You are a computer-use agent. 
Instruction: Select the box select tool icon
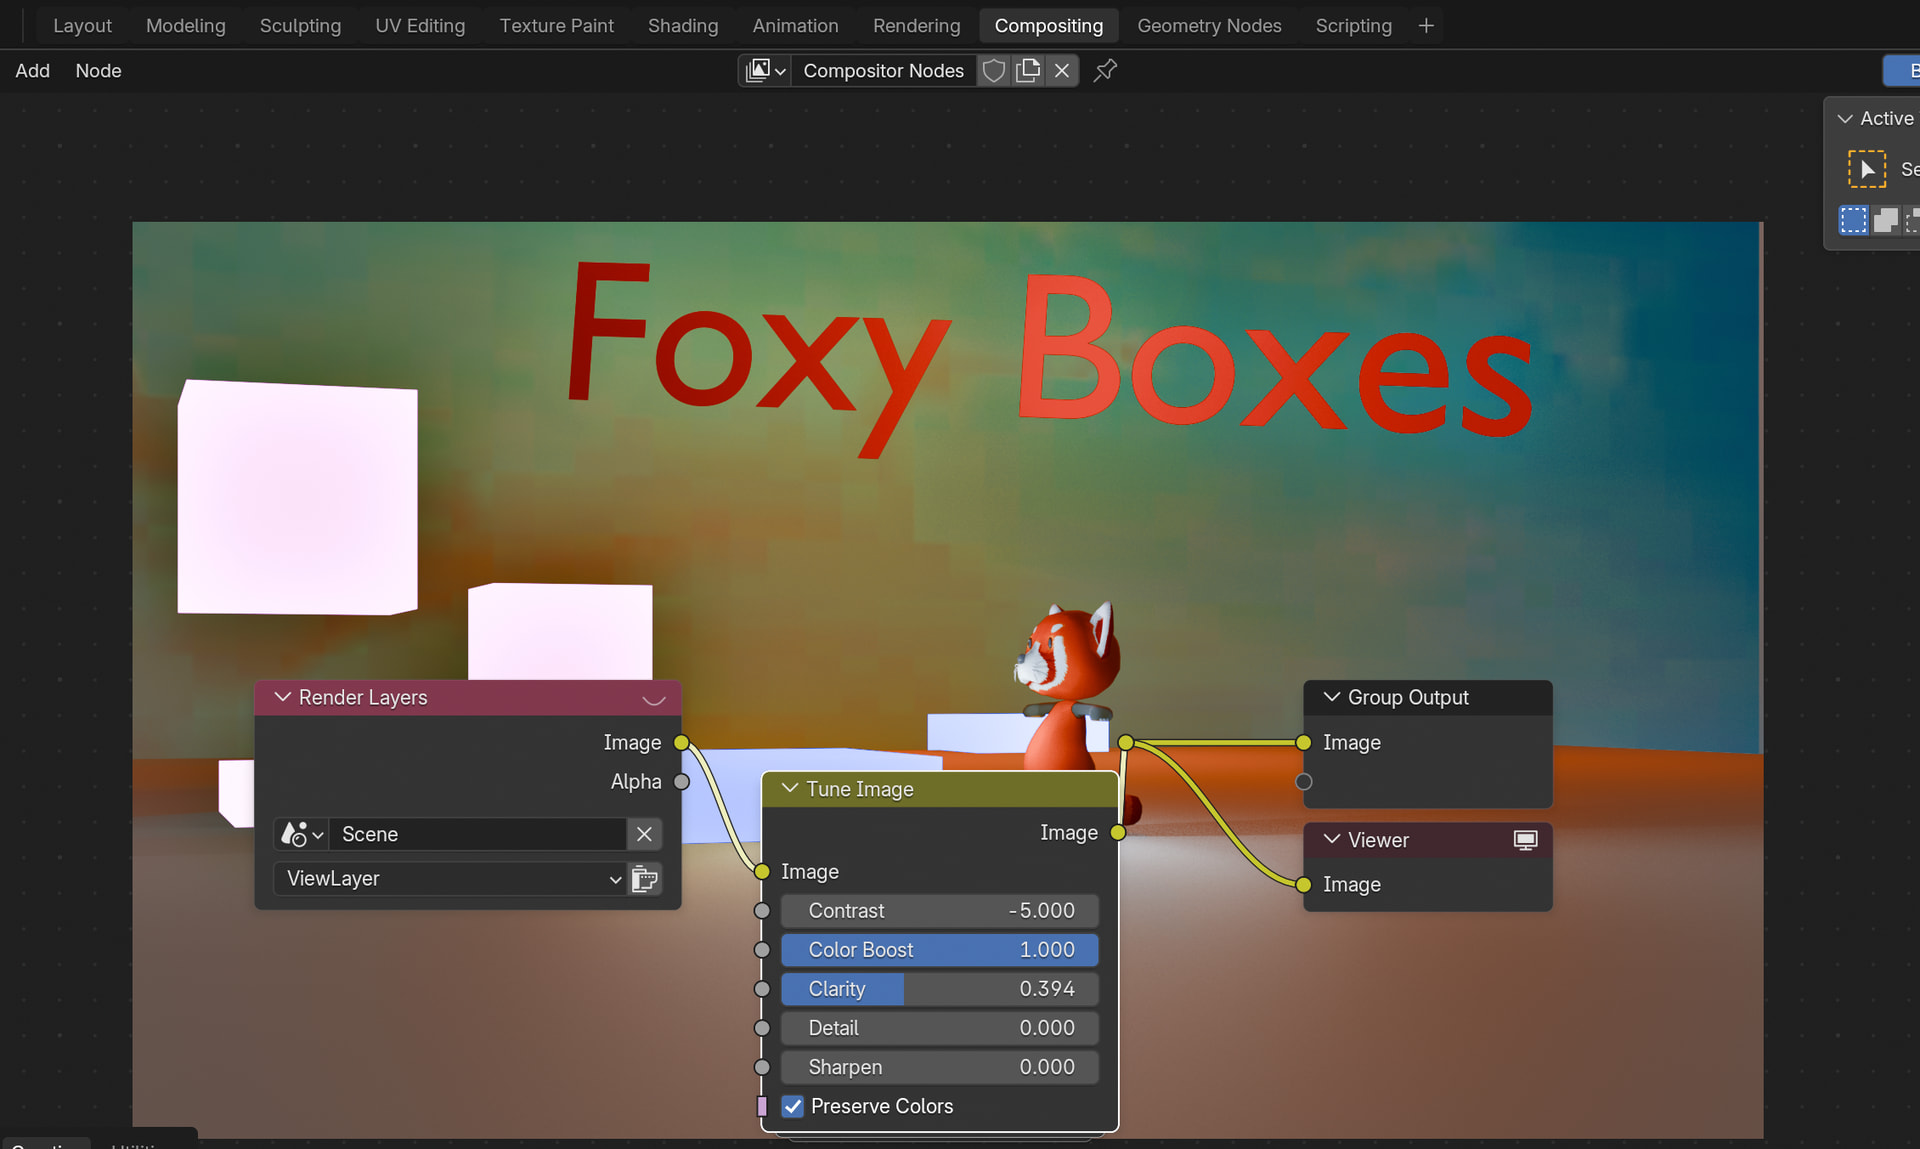click(x=1866, y=169)
